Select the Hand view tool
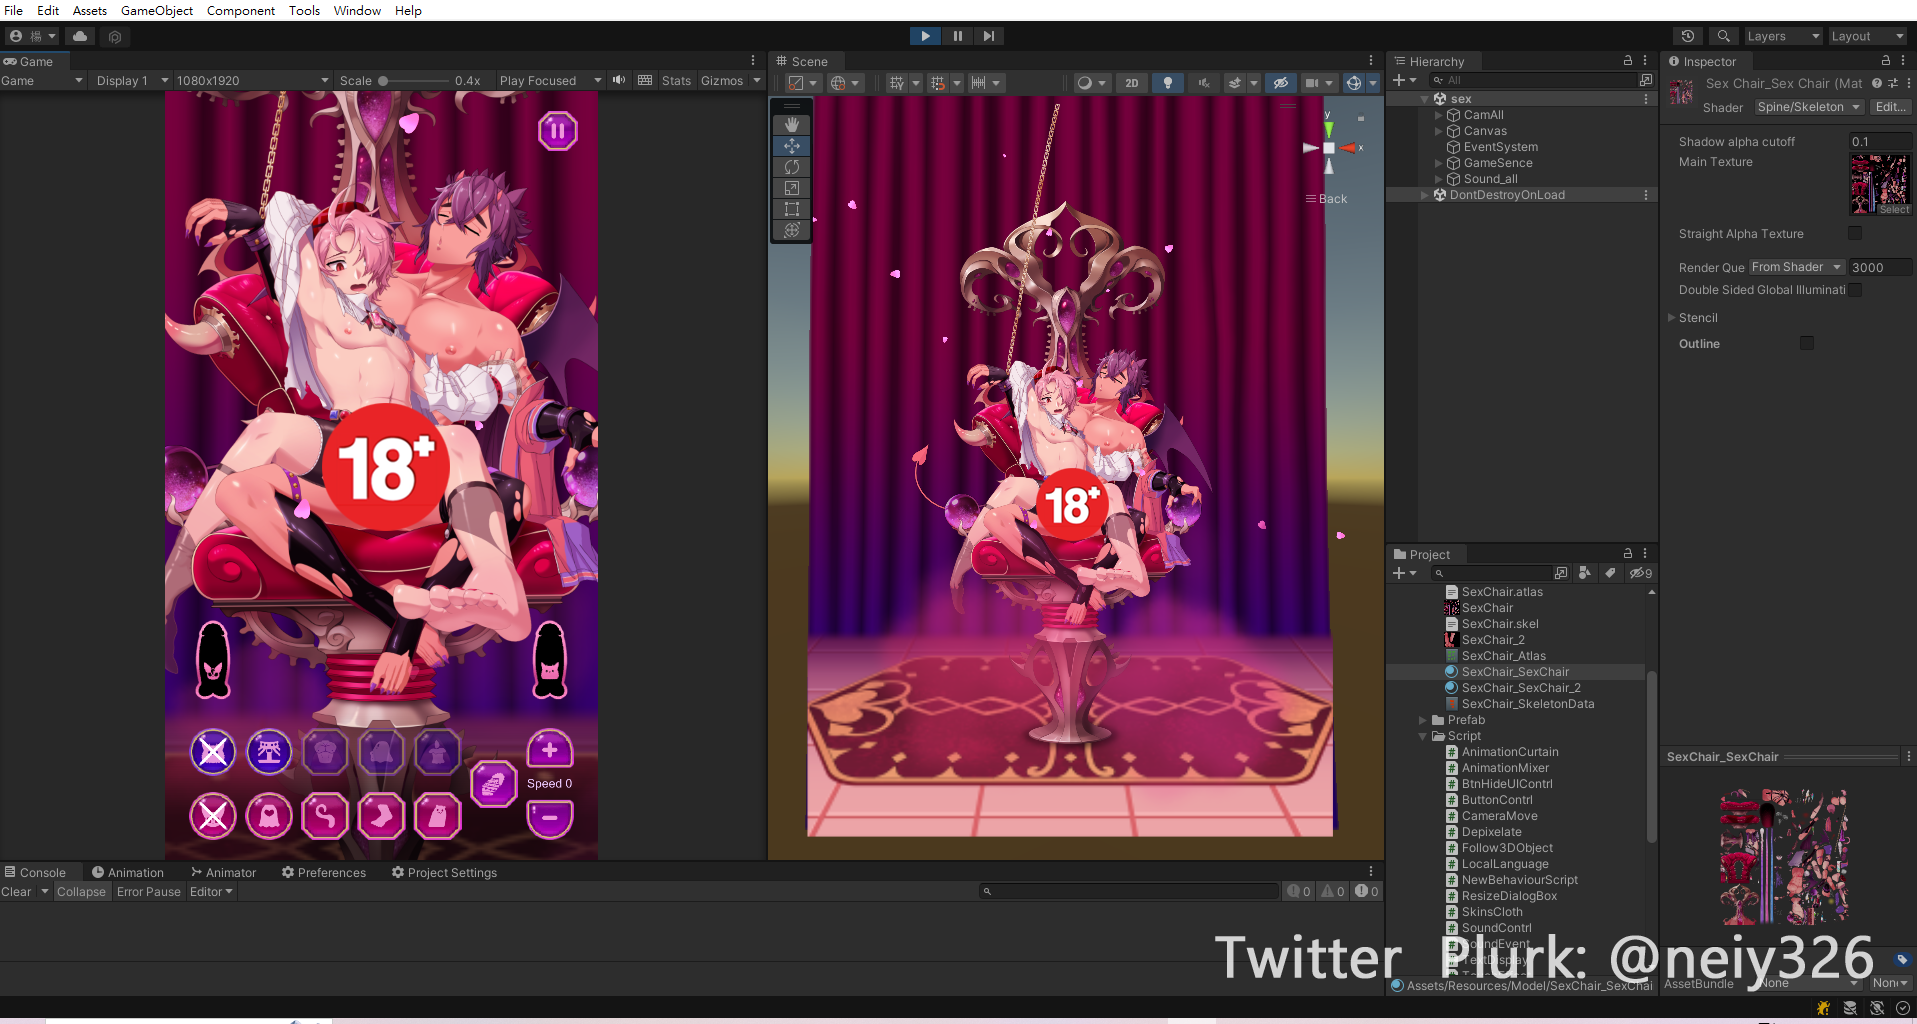Screen dimensions: 1917x1024 [x=792, y=125]
